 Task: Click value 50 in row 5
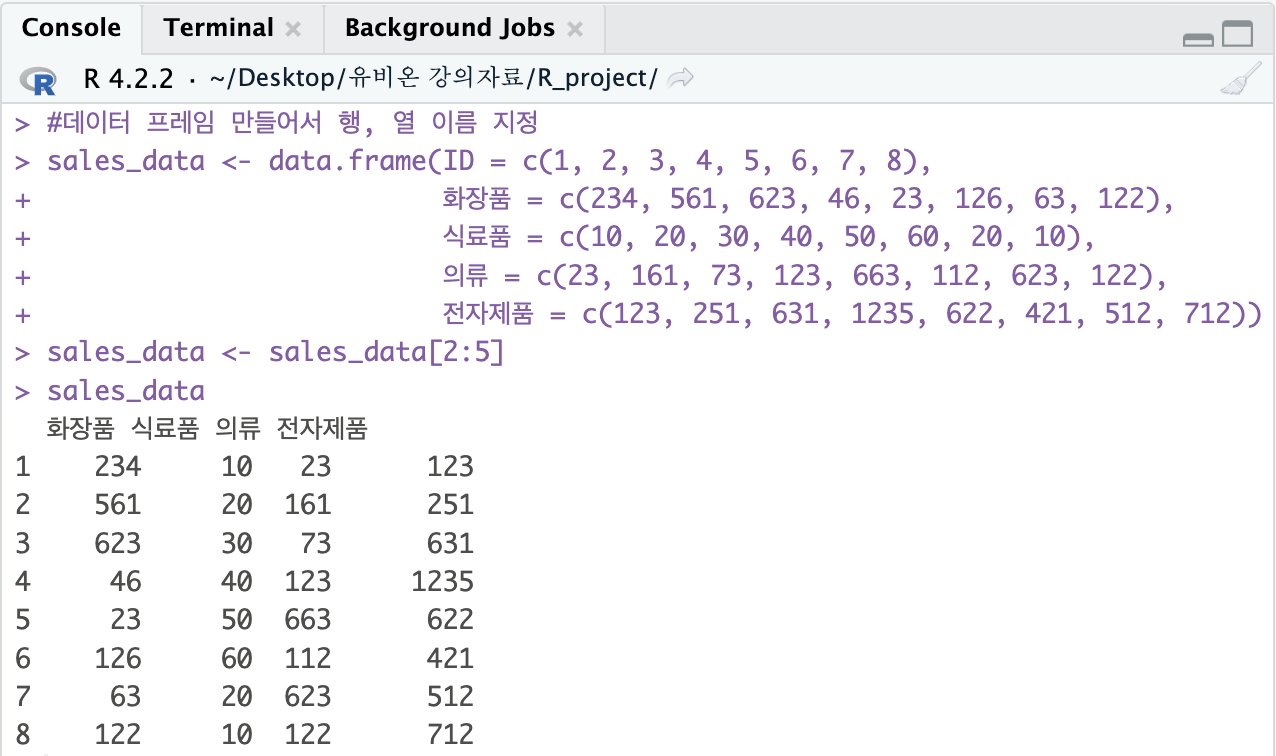click(x=237, y=619)
